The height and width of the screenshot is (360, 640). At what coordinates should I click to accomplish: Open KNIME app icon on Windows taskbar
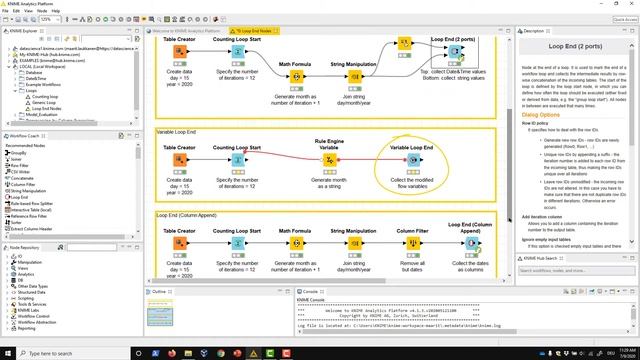click(253, 353)
